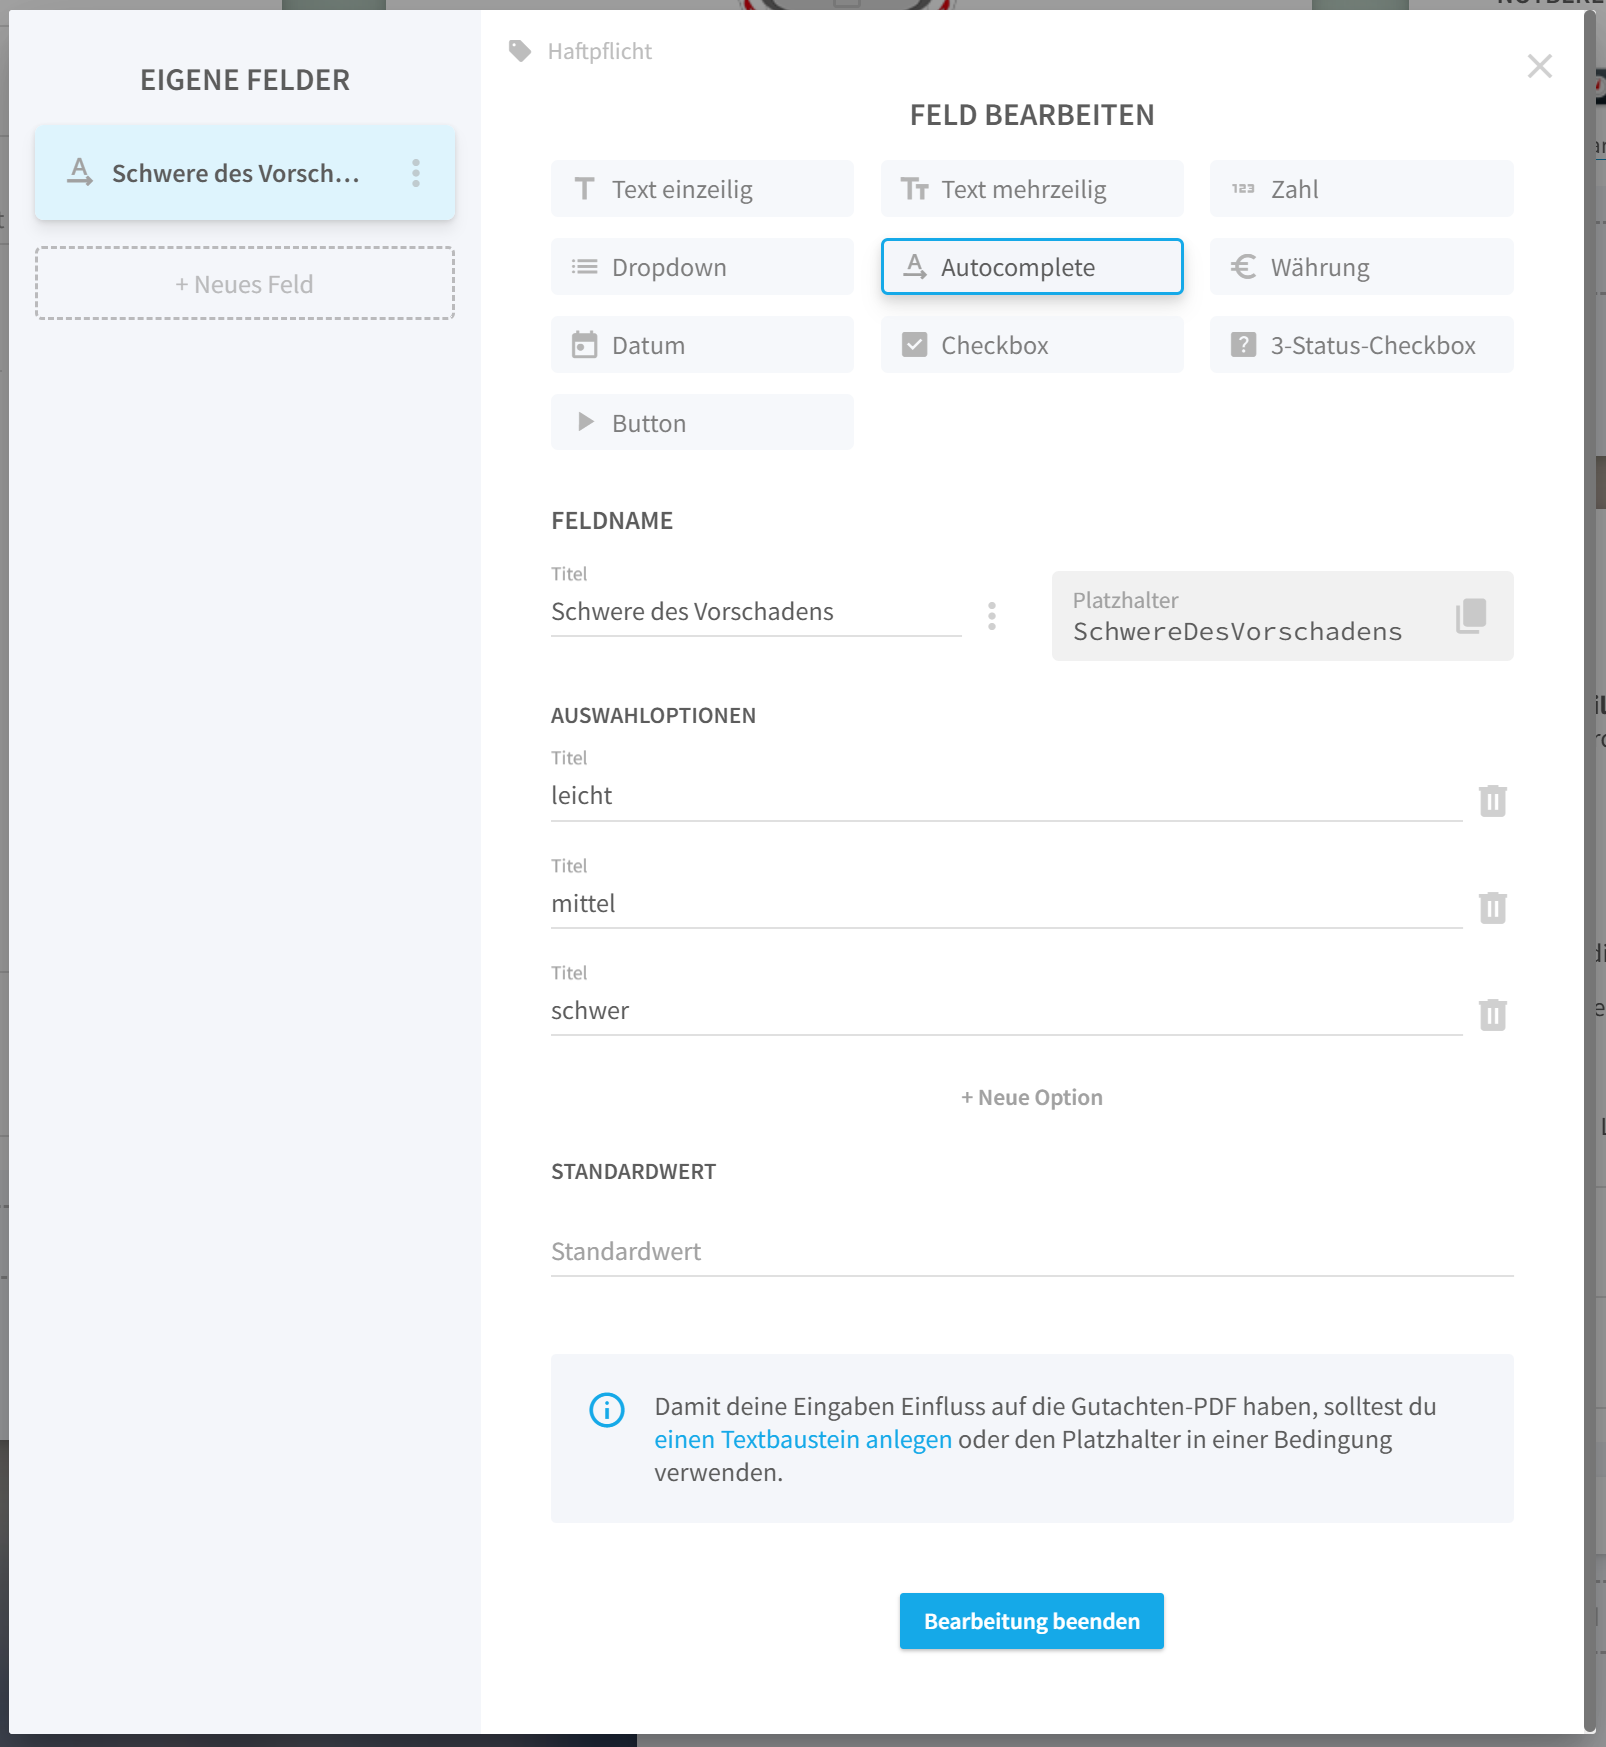This screenshot has width=1606, height=1747.
Task: Copy the SchwereDesVorschadens placeholder to clipboard
Action: [x=1471, y=616]
